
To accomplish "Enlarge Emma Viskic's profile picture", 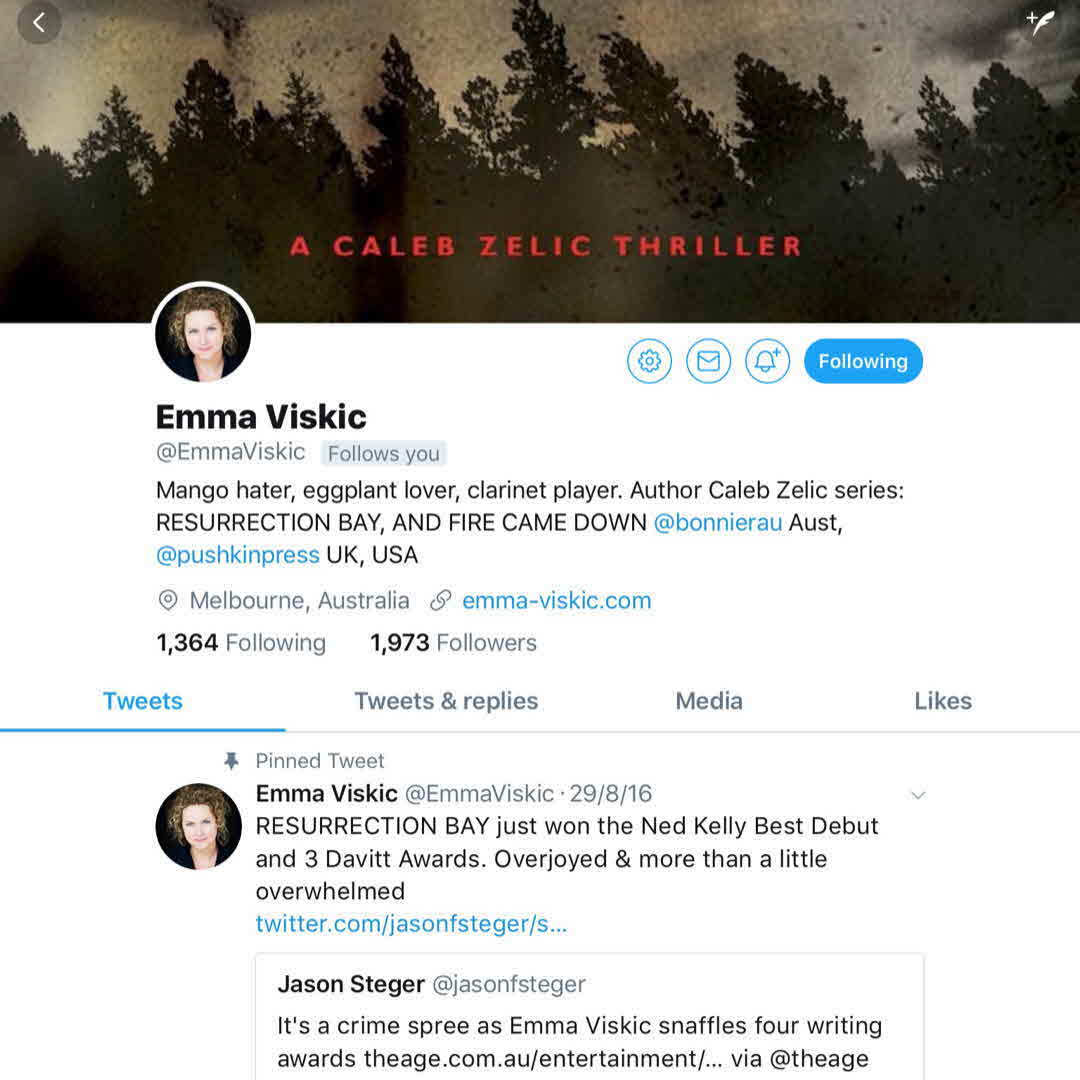I will 203,334.
